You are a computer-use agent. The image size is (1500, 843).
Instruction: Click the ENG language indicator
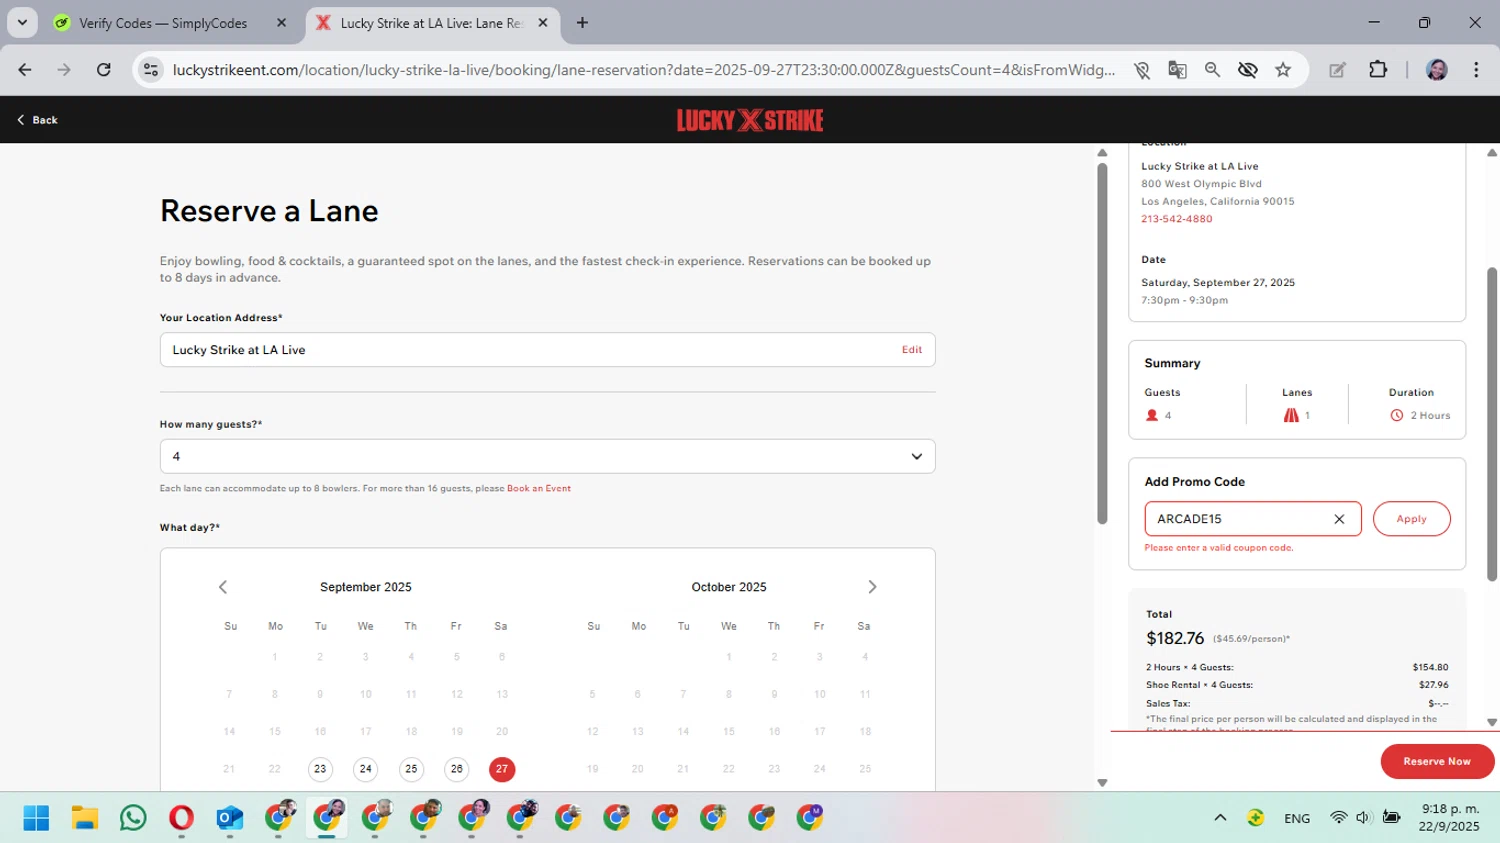(x=1297, y=818)
